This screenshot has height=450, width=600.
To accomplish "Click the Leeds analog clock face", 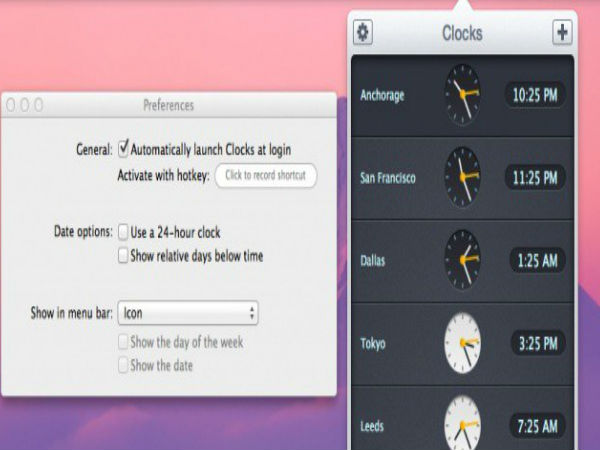I will (462, 422).
